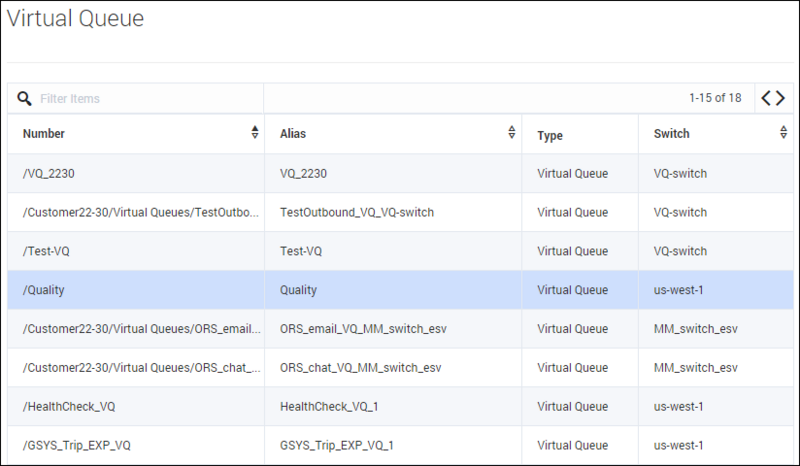Image resolution: width=800 pixels, height=466 pixels.
Task: Click the 1-15 of 18 pagination label
Action: [715, 98]
